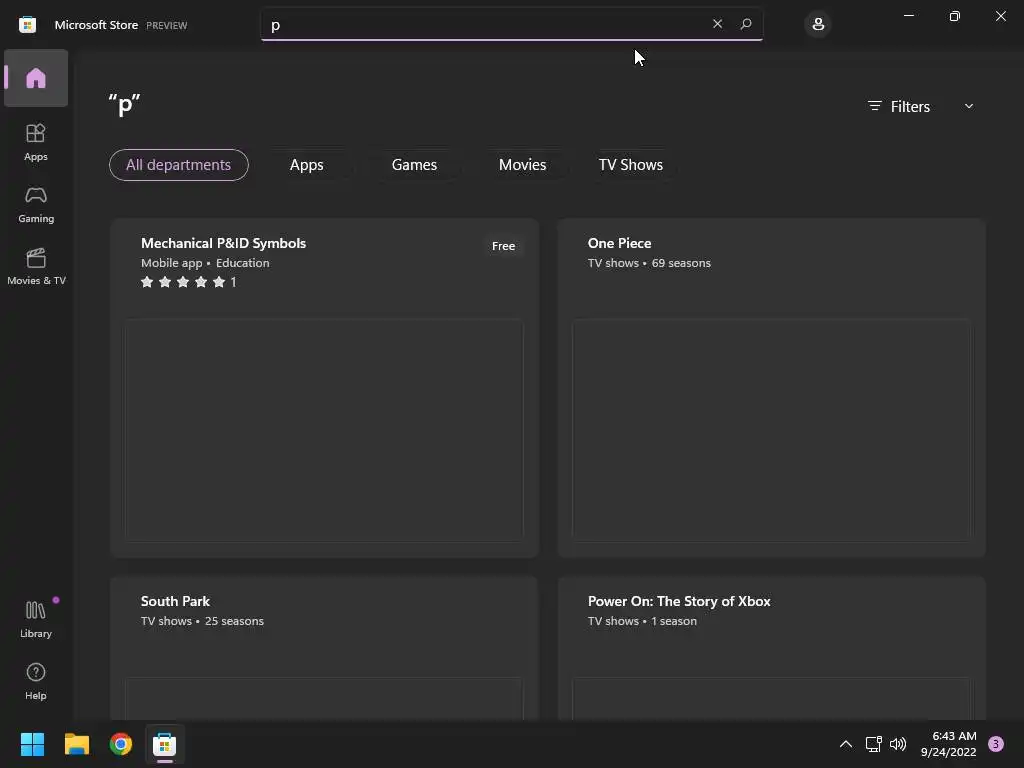Open the Home page in the sidebar
Image resolution: width=1024 pixels, height=768 pixels.
[x=36, y=78]
